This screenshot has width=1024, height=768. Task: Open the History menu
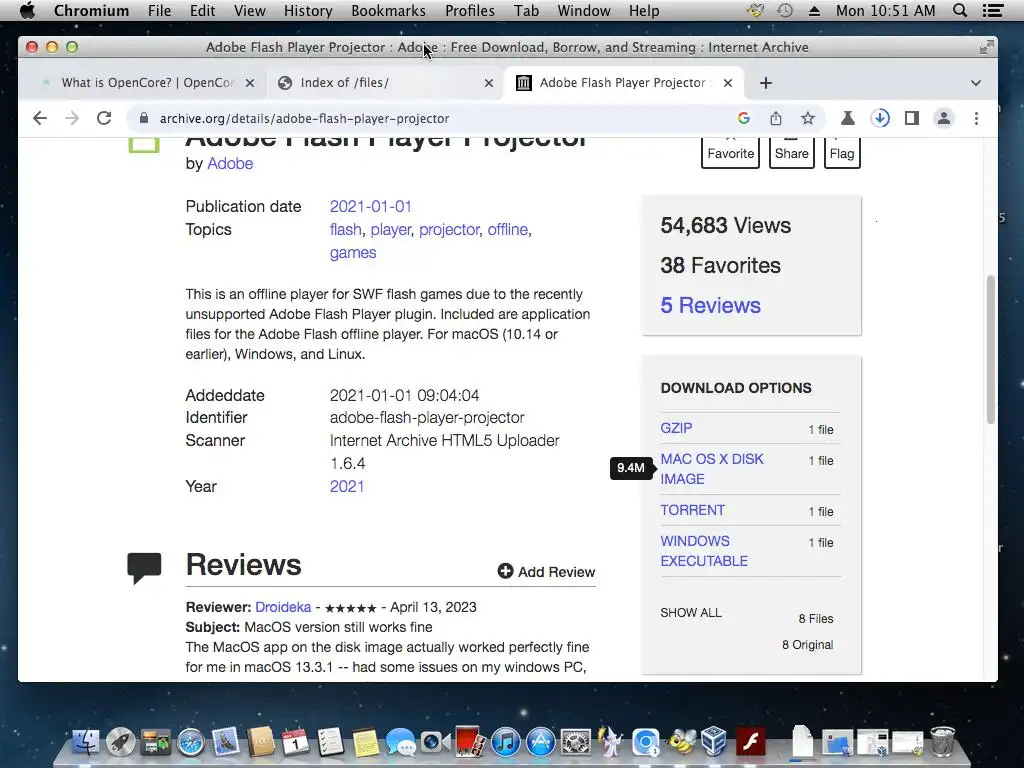pyautogui.click(x=308, y=10)
